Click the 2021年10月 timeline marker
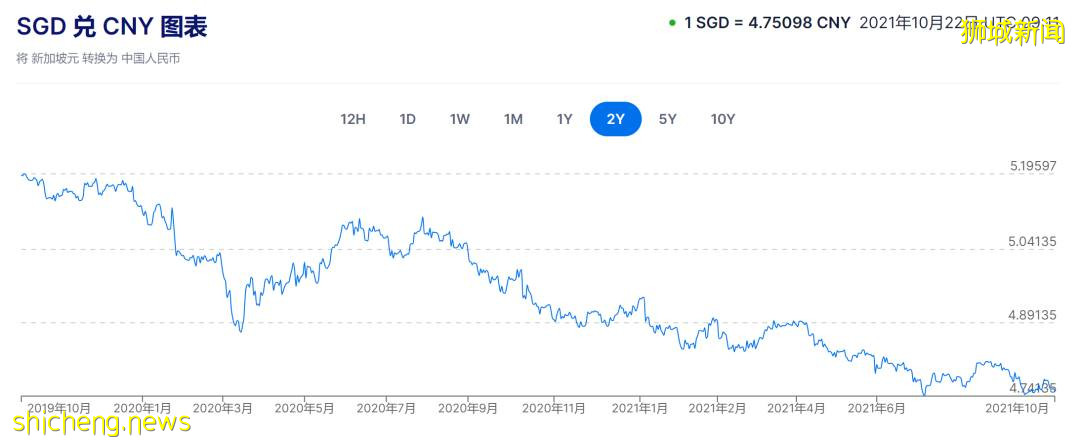The height and width of the screenshot is (442, 1080). [1017, 408]
